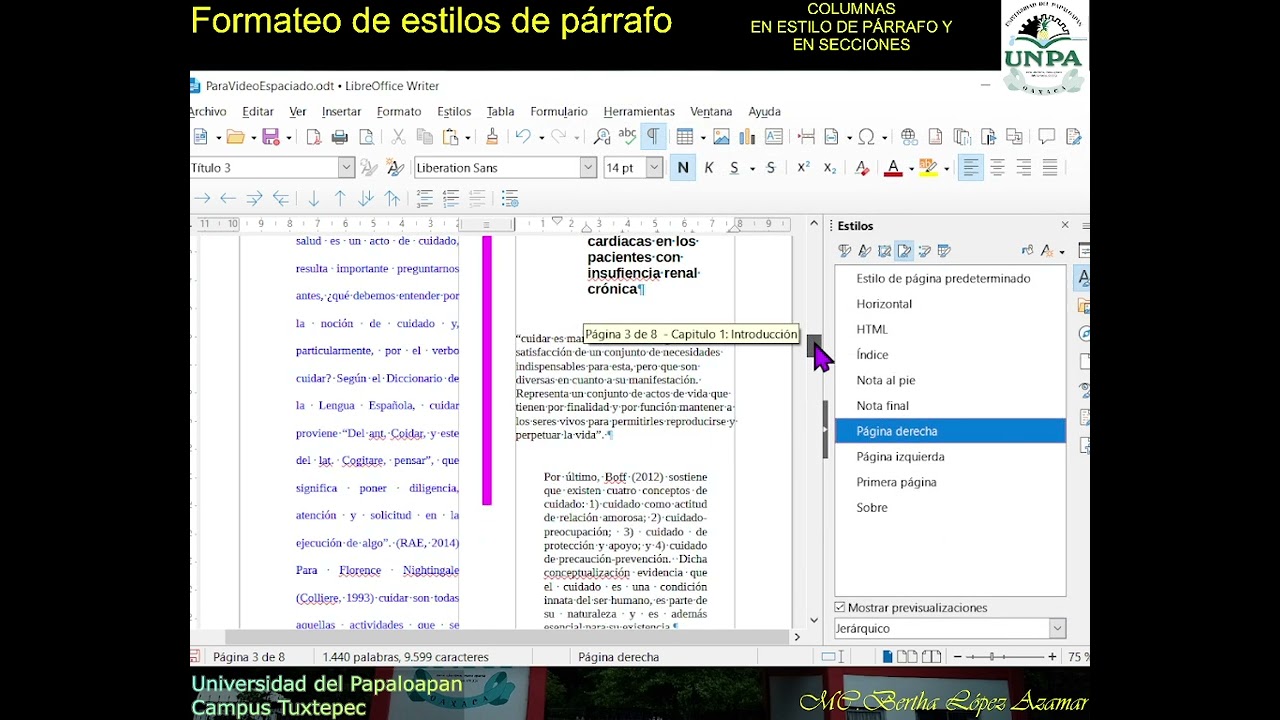
Task: Show Frame Styles in Estilos panel
Action: click(885, 251)
